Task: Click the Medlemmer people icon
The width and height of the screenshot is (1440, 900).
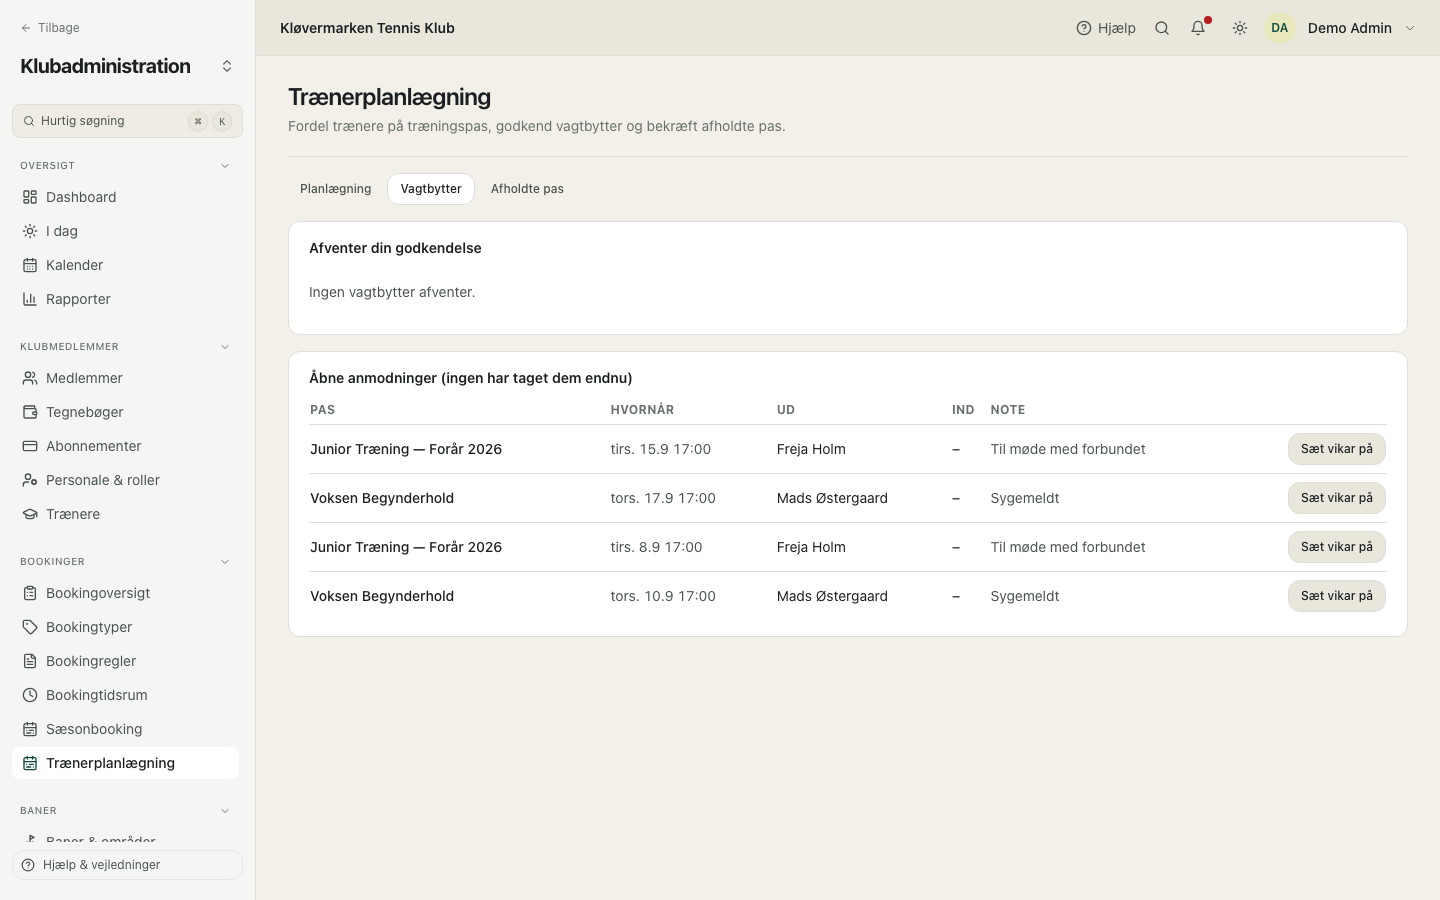Action: [x=30, y=378]
